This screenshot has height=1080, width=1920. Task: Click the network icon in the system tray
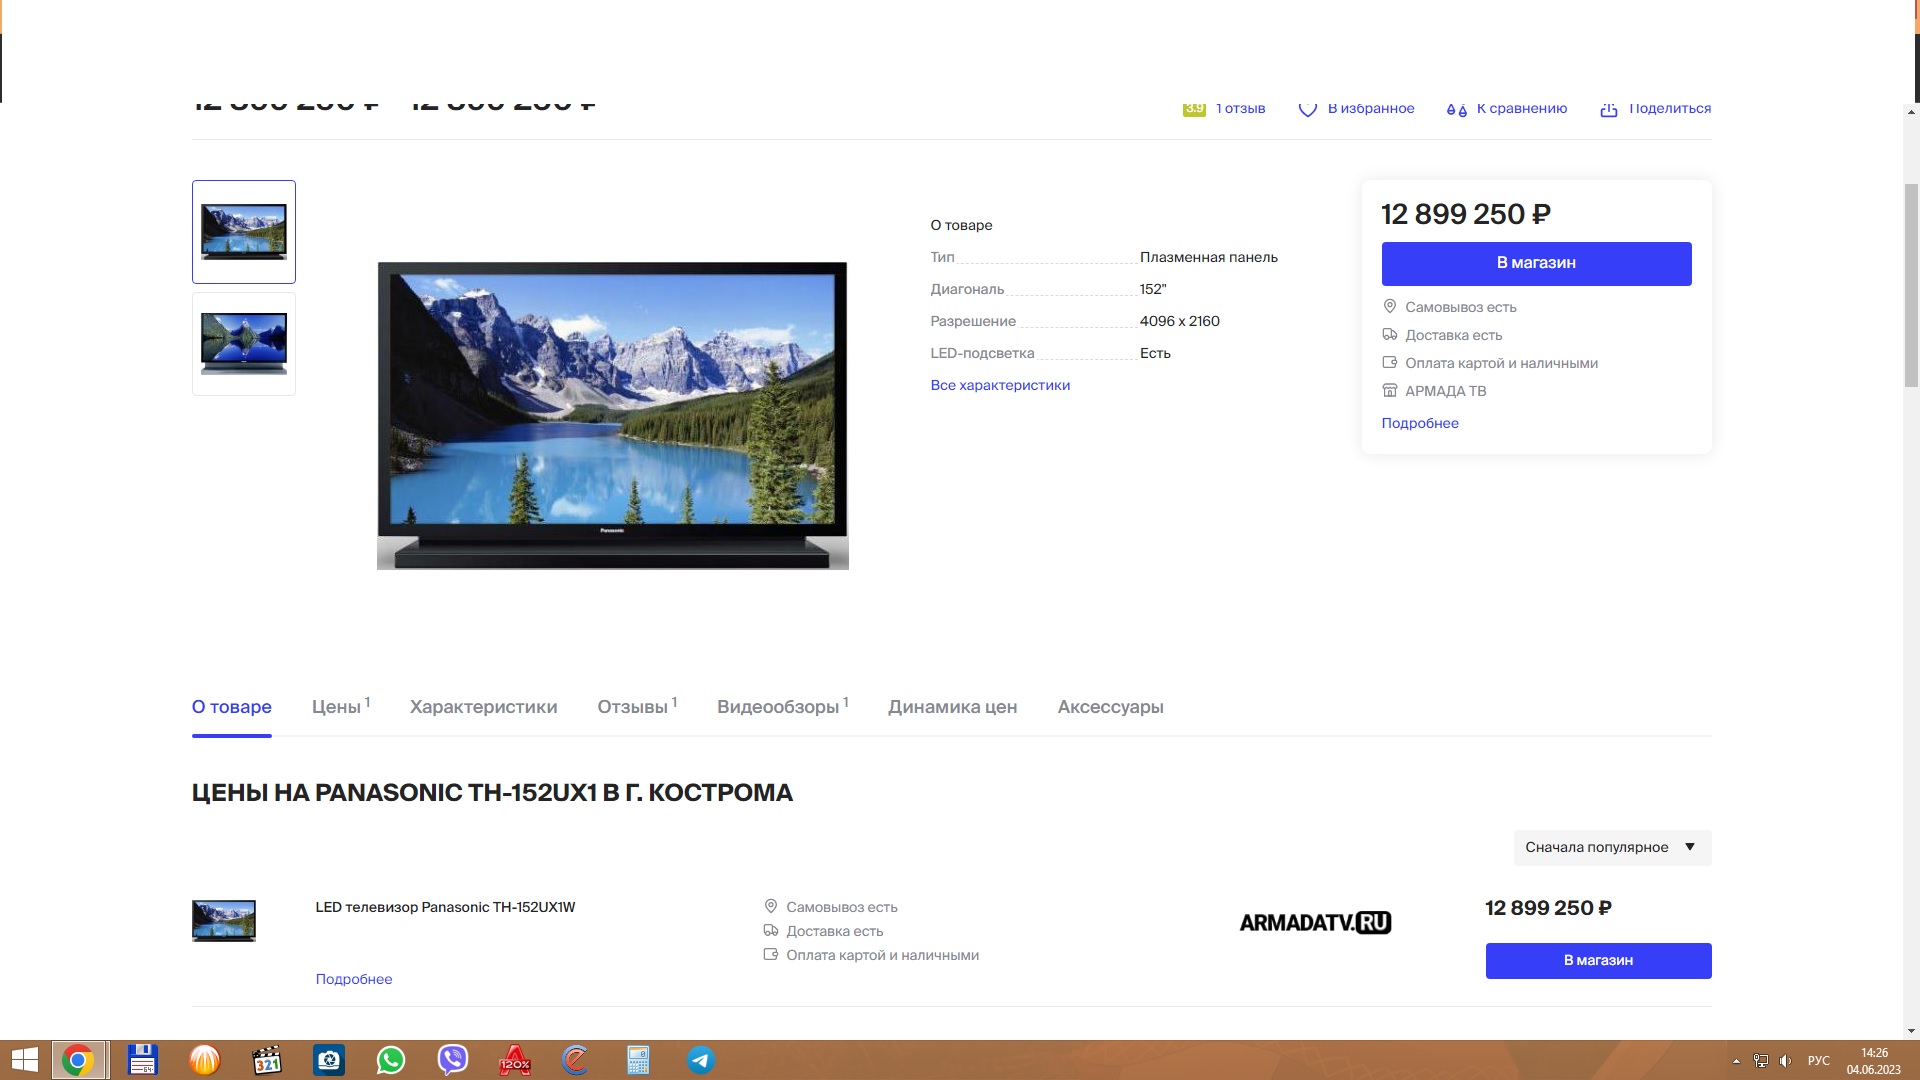click(1761, 1061)
